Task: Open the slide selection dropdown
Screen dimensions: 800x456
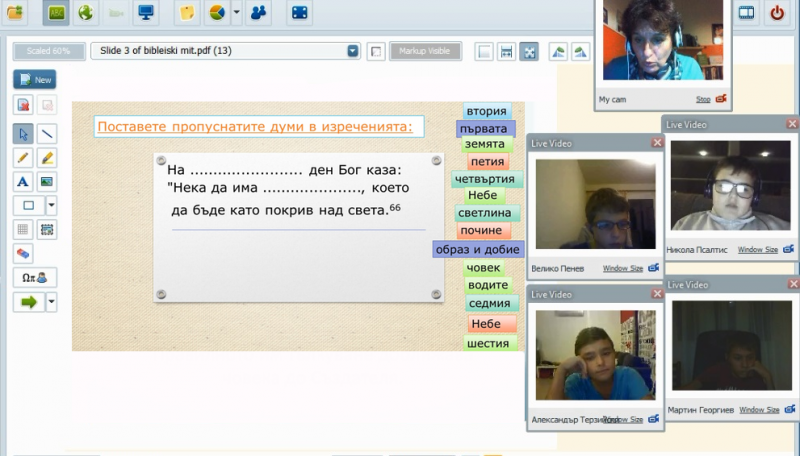Action: point(353,51)
